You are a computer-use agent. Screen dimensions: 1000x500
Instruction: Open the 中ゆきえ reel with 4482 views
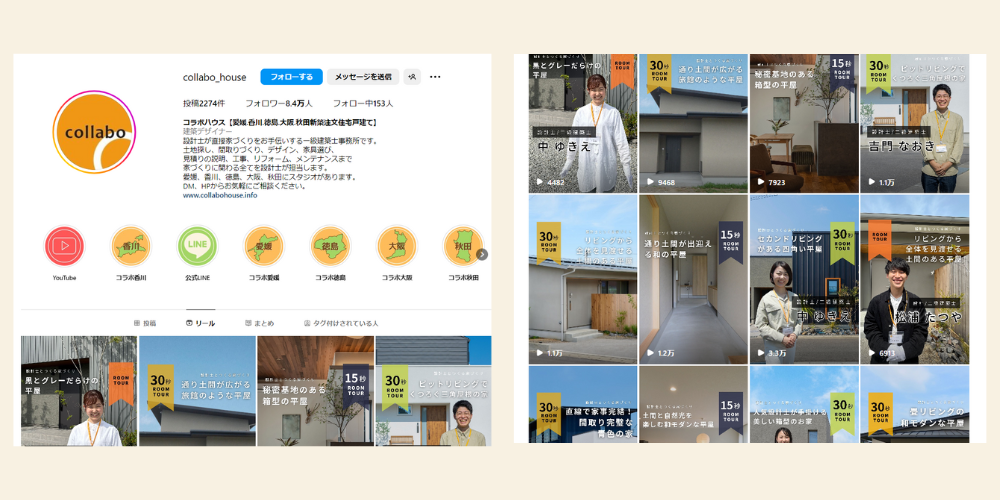(x=583, y=123)
